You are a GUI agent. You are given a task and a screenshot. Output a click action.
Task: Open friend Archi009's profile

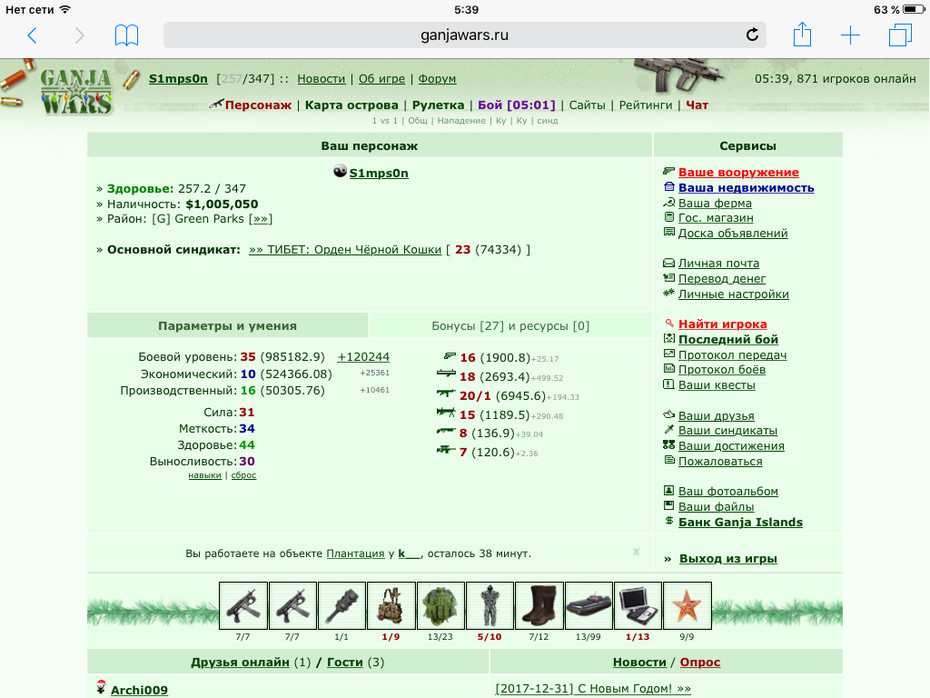[x=139, y=690]
